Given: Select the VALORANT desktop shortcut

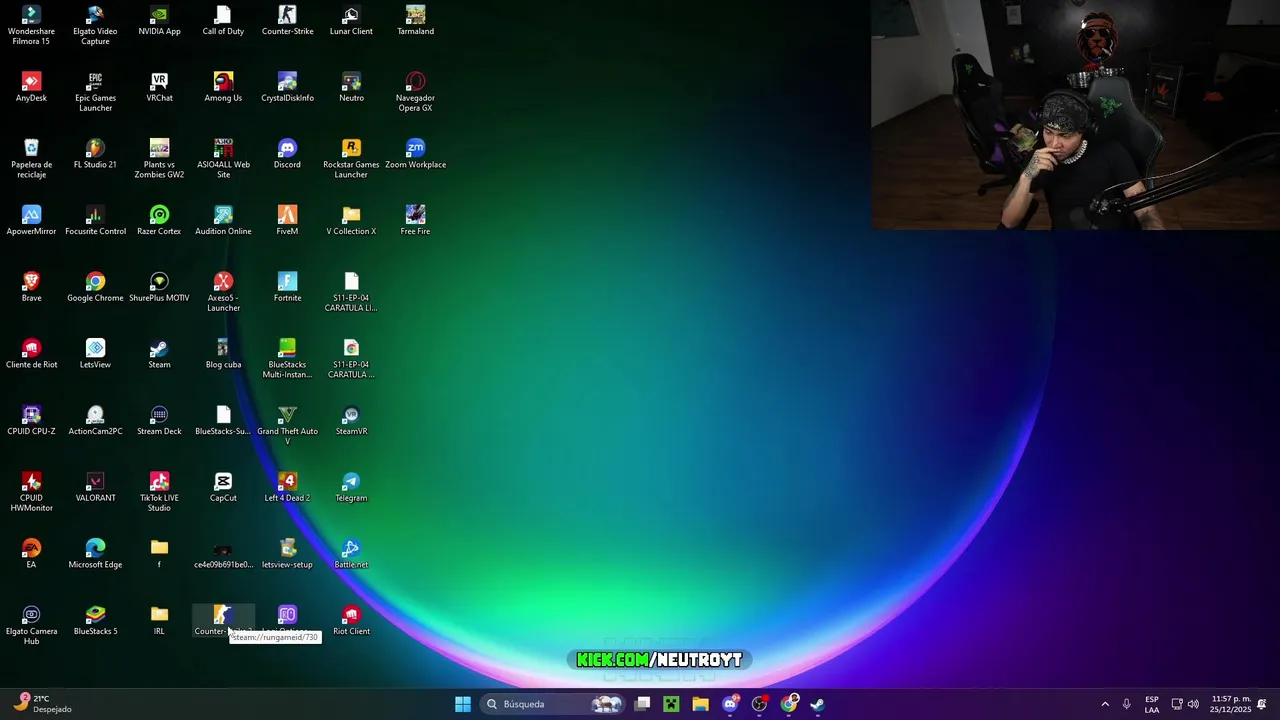Looking at the screenshot, I should [x=95, y=487].
